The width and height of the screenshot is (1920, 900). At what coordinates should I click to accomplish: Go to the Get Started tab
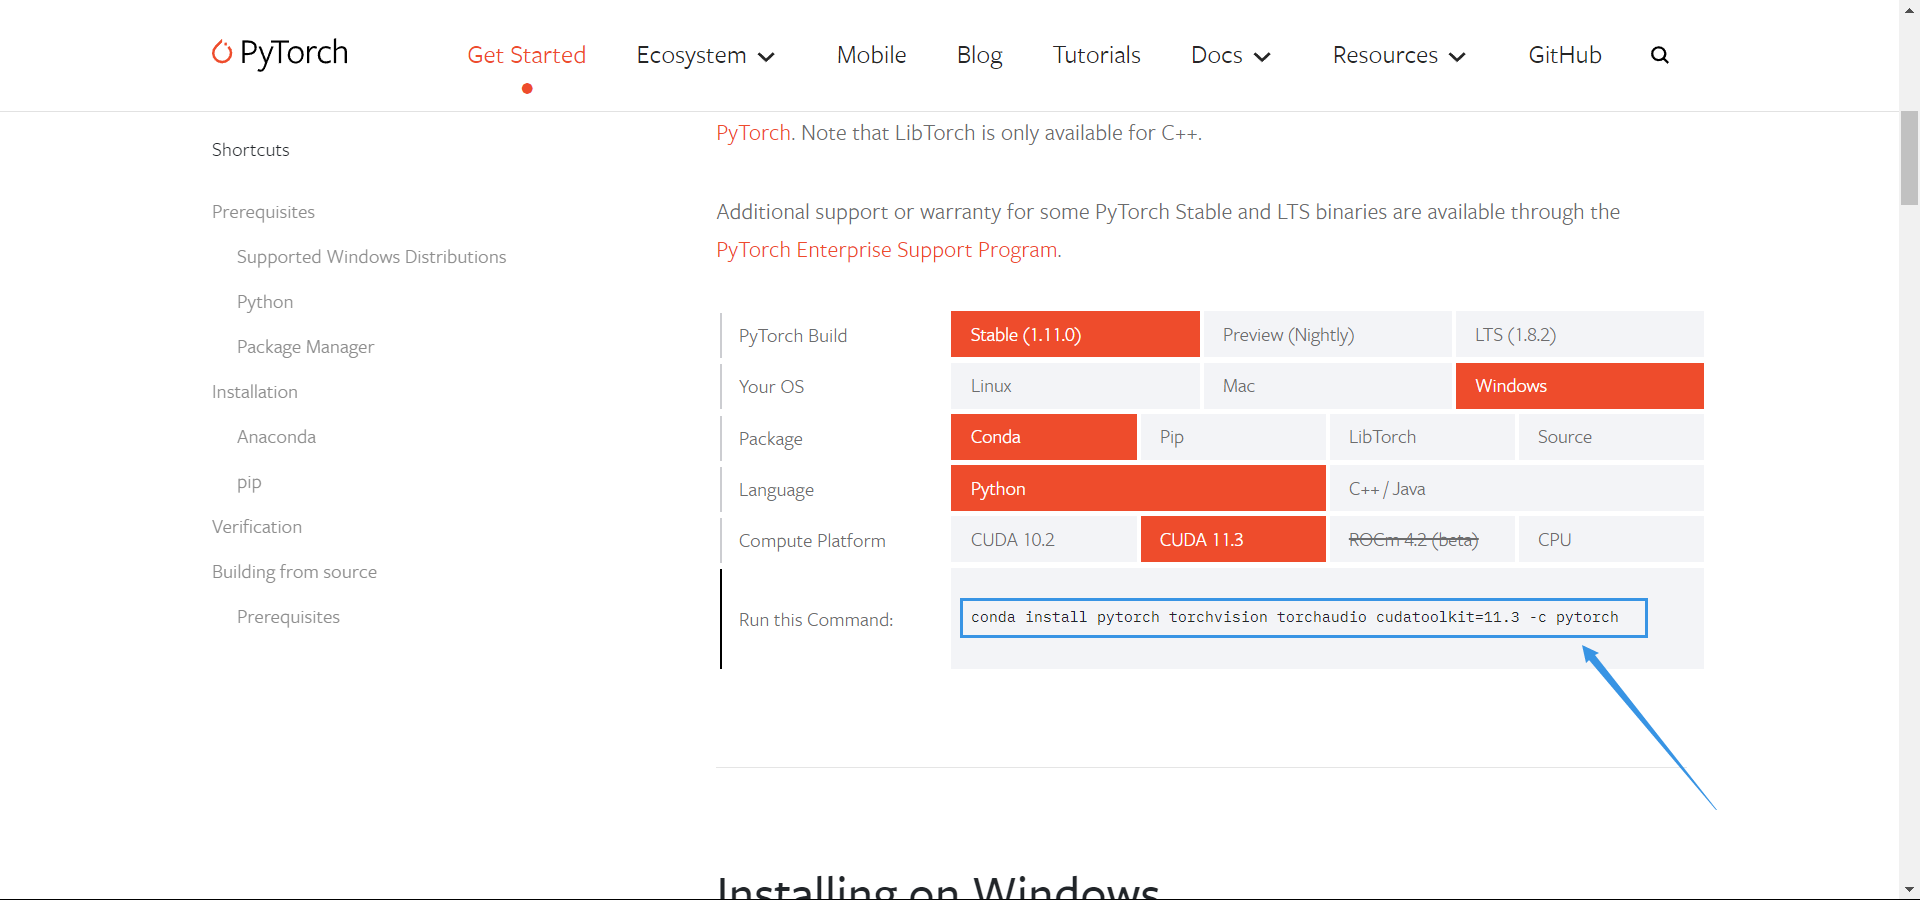click(527, 55)
